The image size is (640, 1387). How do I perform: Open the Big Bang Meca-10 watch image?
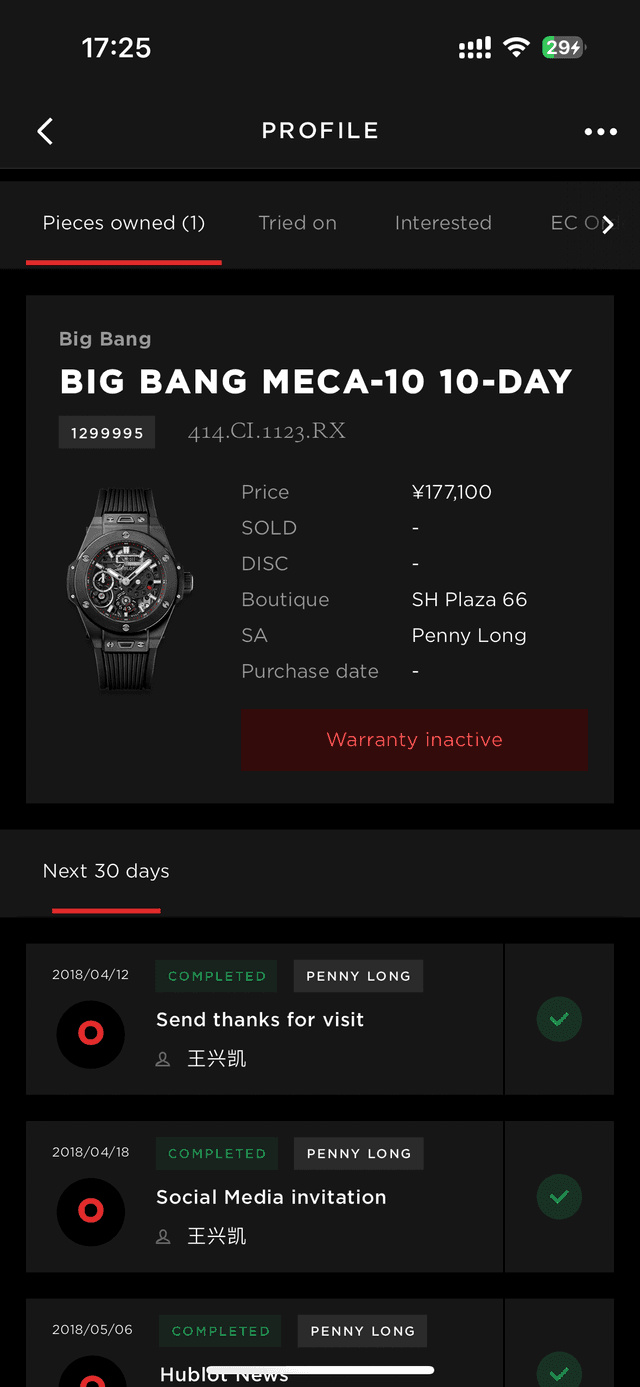pos(129,589)
